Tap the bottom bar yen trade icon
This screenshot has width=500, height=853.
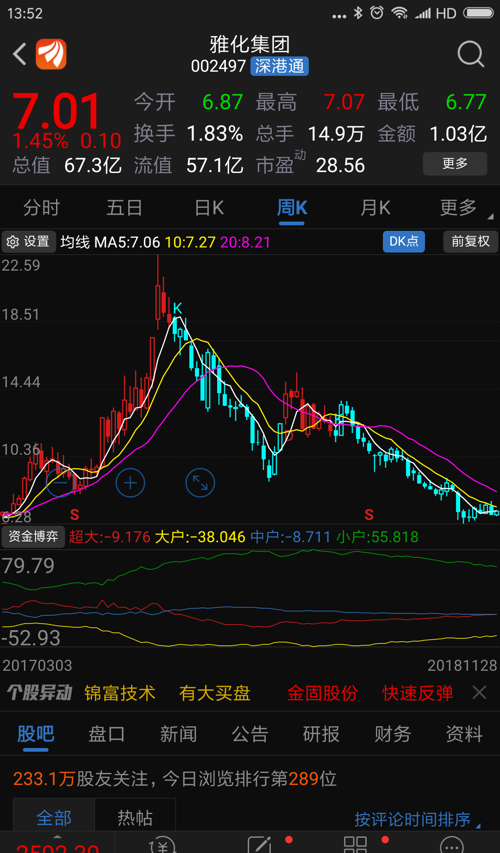[x=162, y=844]
